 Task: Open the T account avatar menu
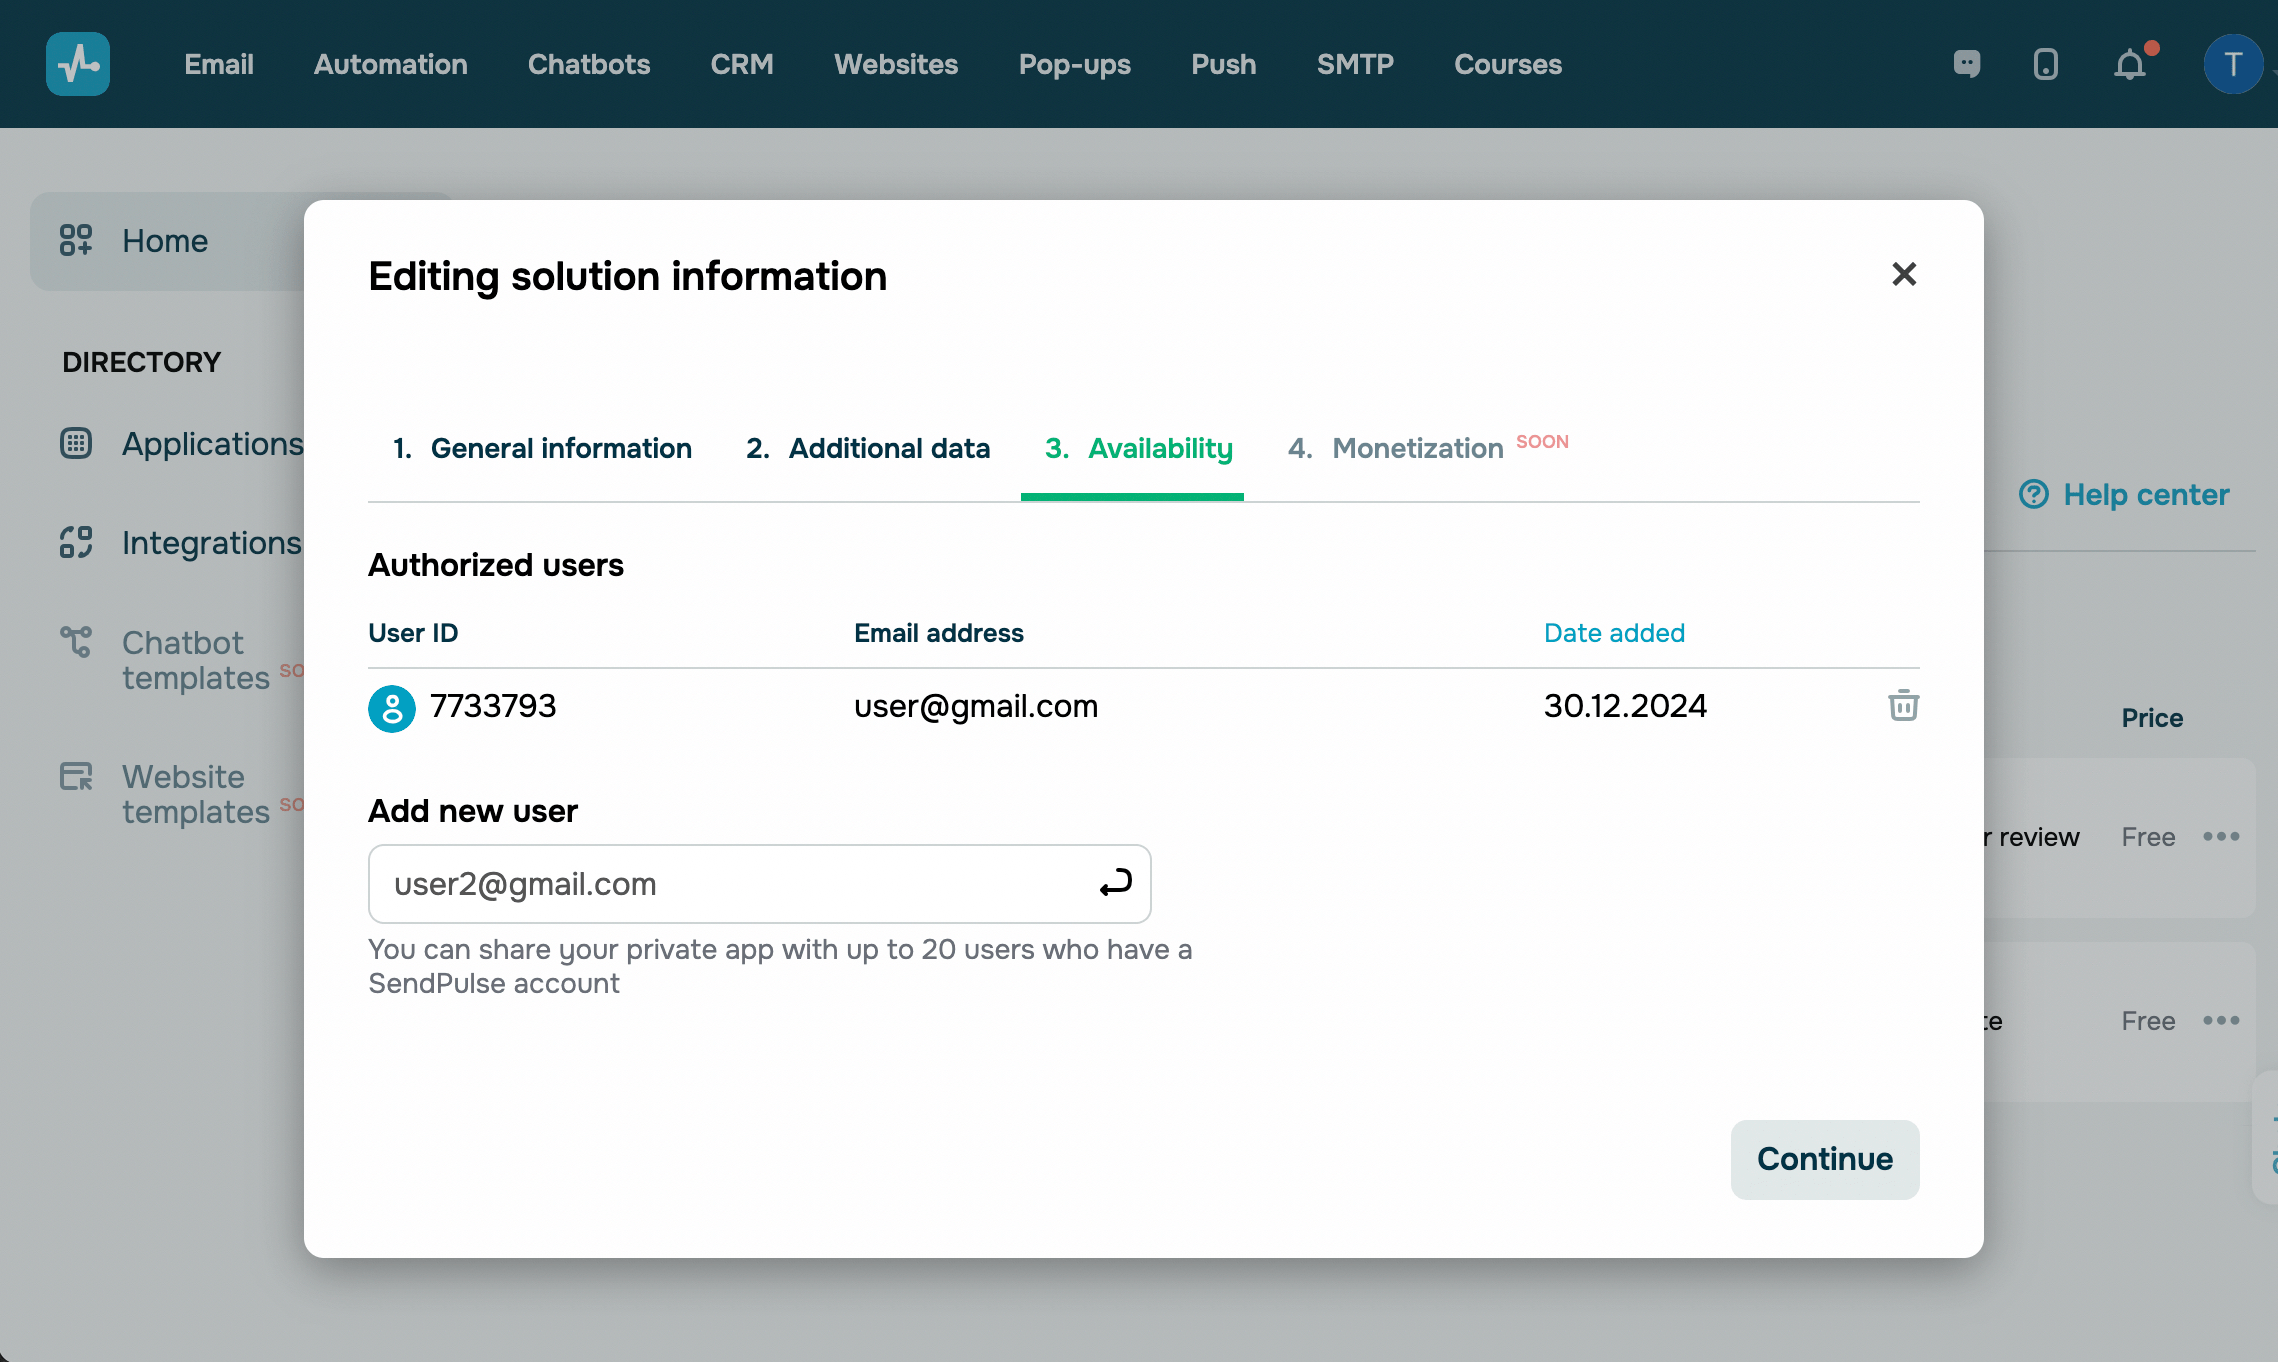point(2232,64)
